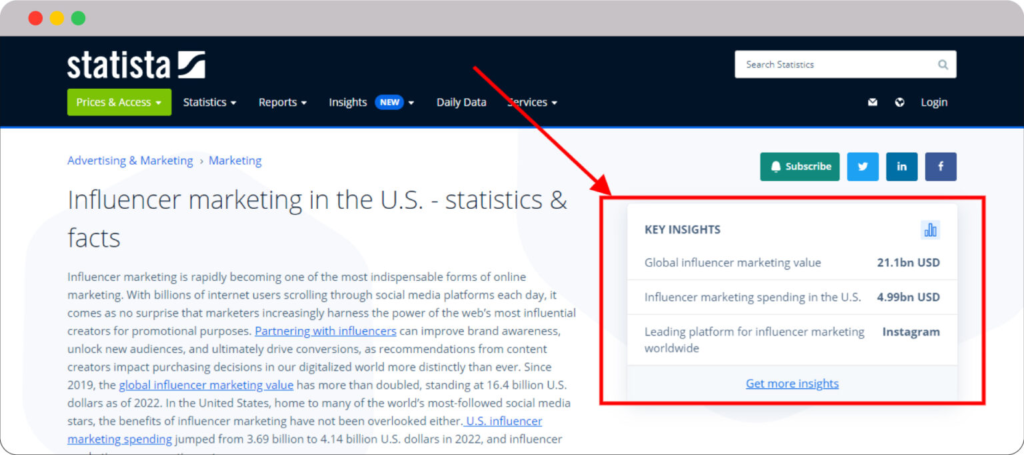Click the Key Insights bar chart icon
Screen dimensions: 1024x455
click(x=930, y=230)
